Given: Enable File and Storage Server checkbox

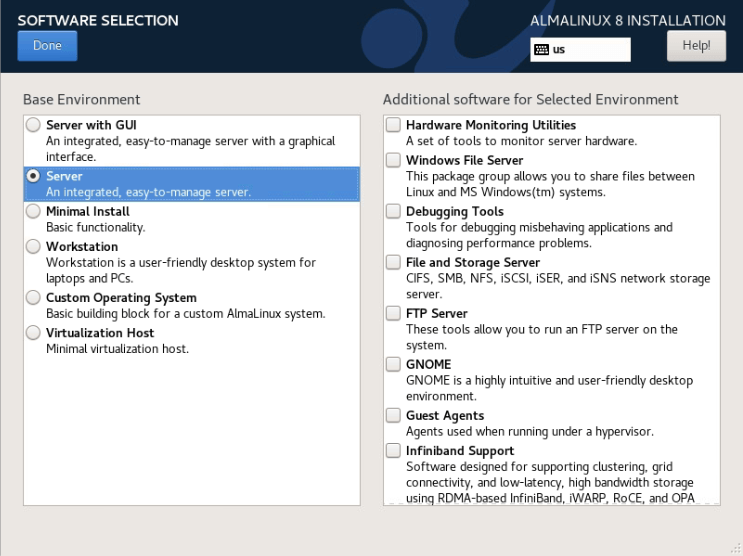Looking at the screenshot, I should (x=393, y=262).
